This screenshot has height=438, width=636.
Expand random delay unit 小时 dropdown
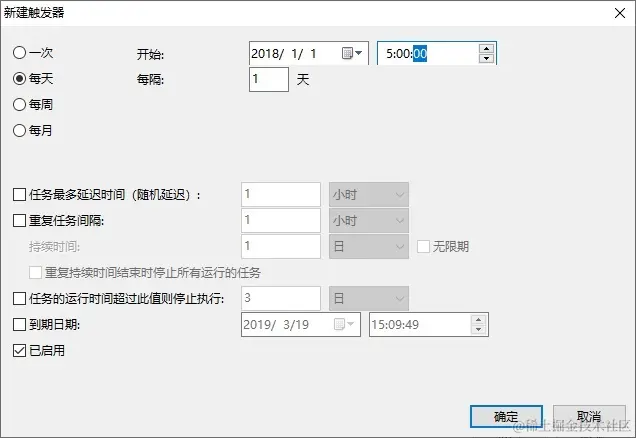pos(369,195)
